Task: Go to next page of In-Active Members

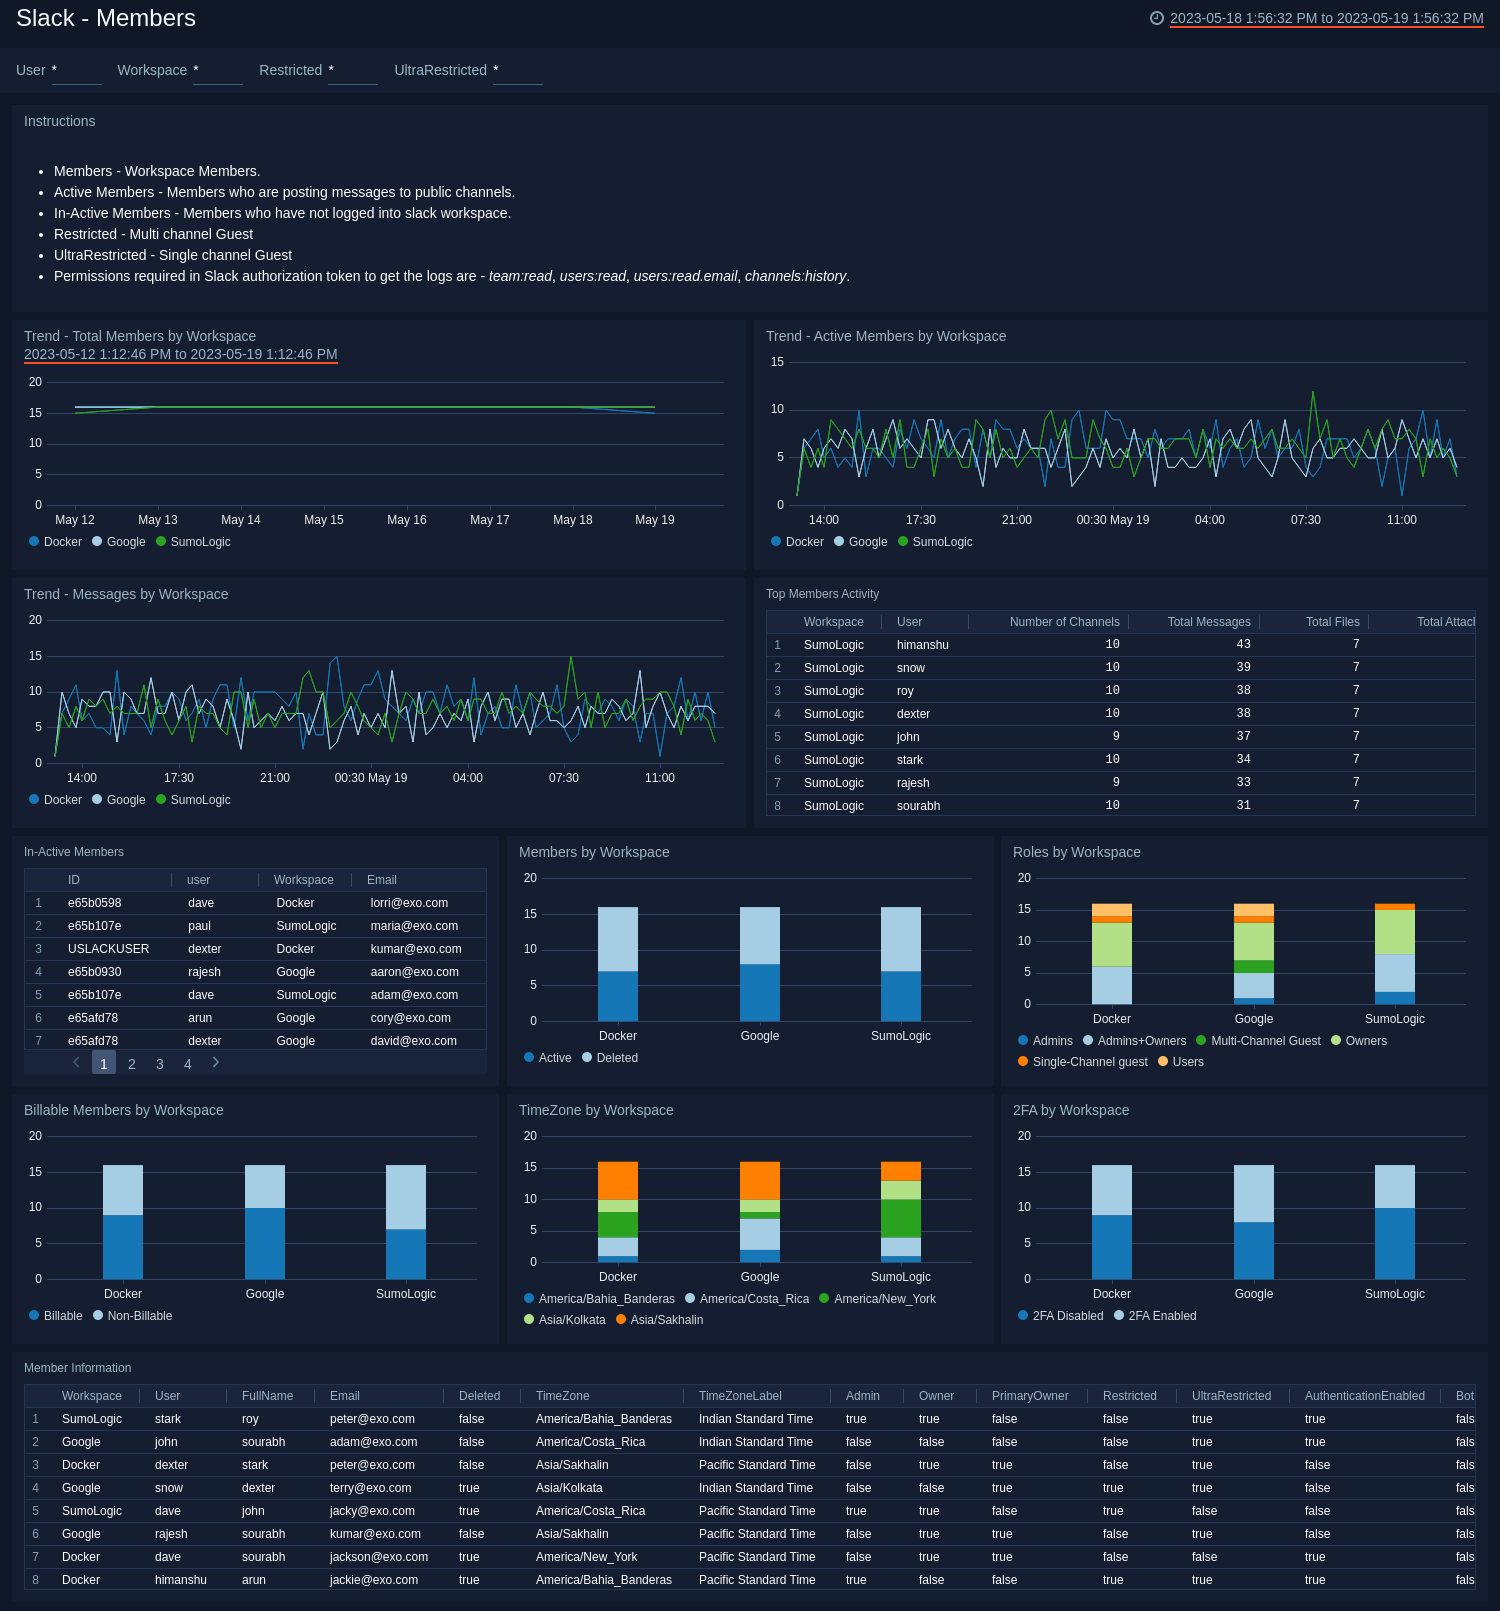Action: tap(216, 1063)
